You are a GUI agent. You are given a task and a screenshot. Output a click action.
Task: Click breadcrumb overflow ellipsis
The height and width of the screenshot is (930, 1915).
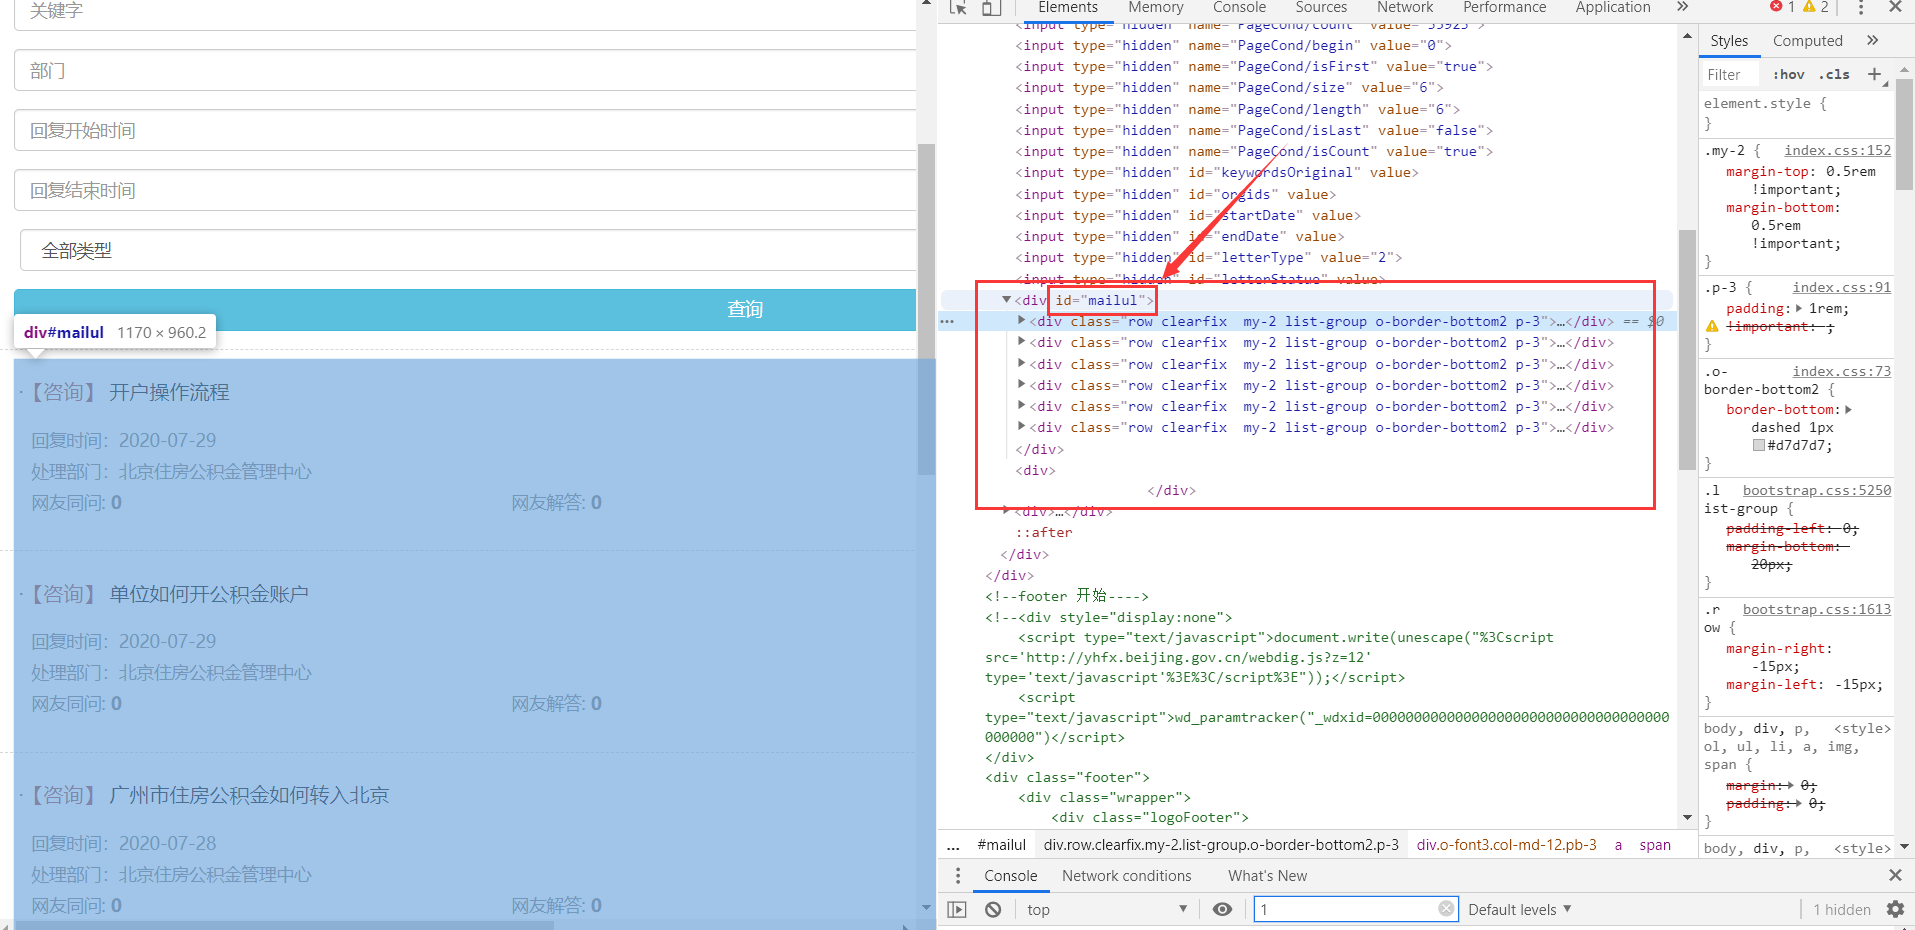(953, 845)
